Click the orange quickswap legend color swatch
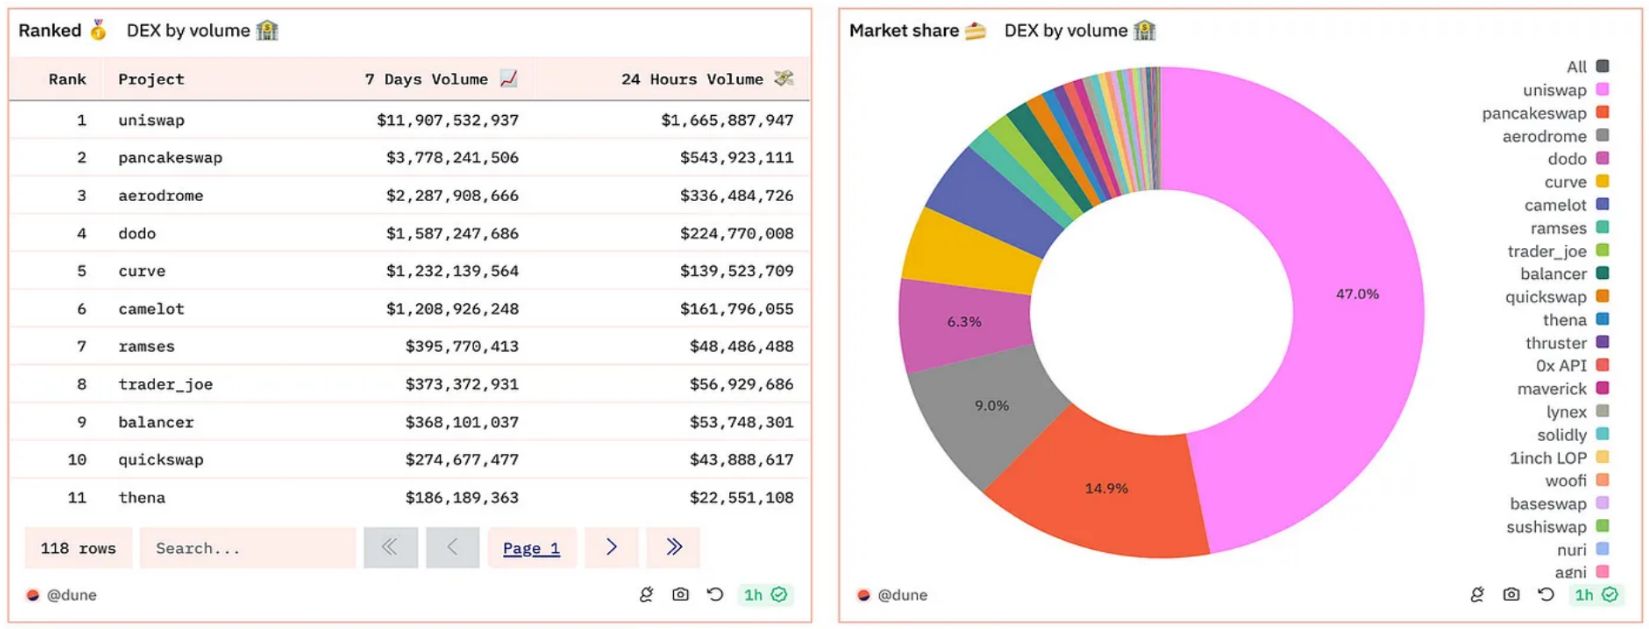 coord(1602,296)
